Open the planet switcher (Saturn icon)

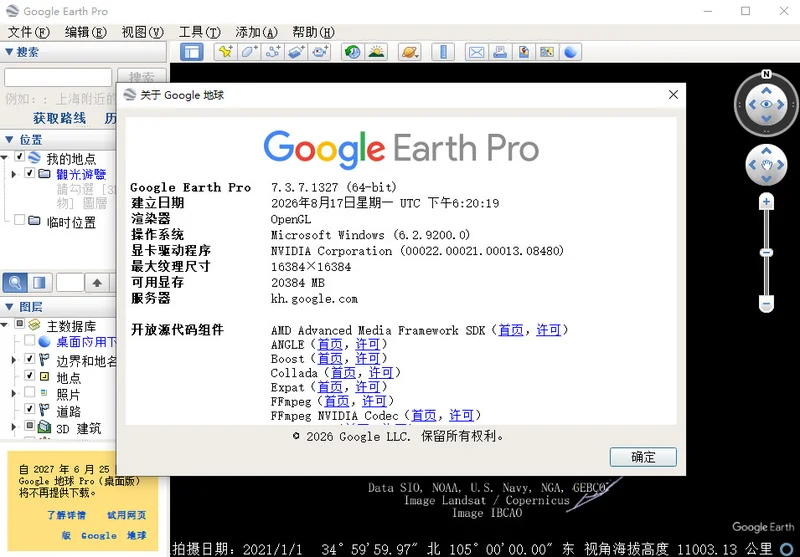click(410, 52)
